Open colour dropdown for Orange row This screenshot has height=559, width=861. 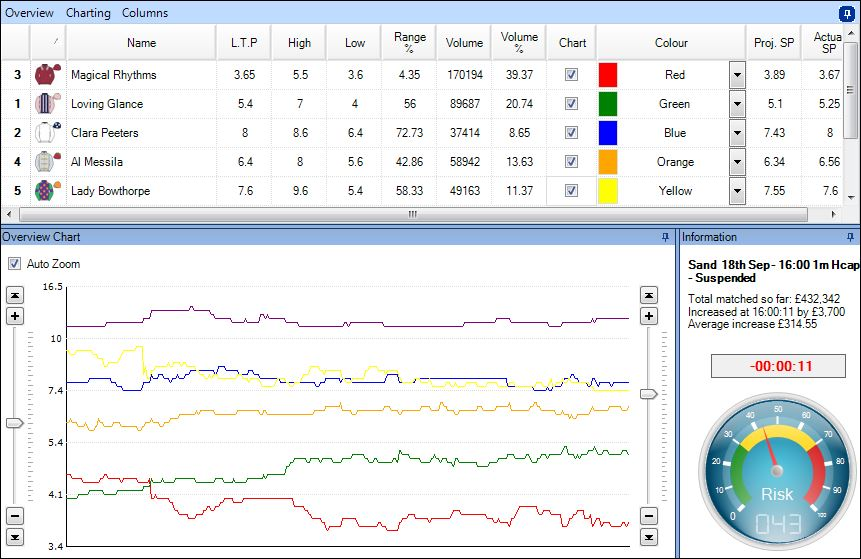pos(737,161)
